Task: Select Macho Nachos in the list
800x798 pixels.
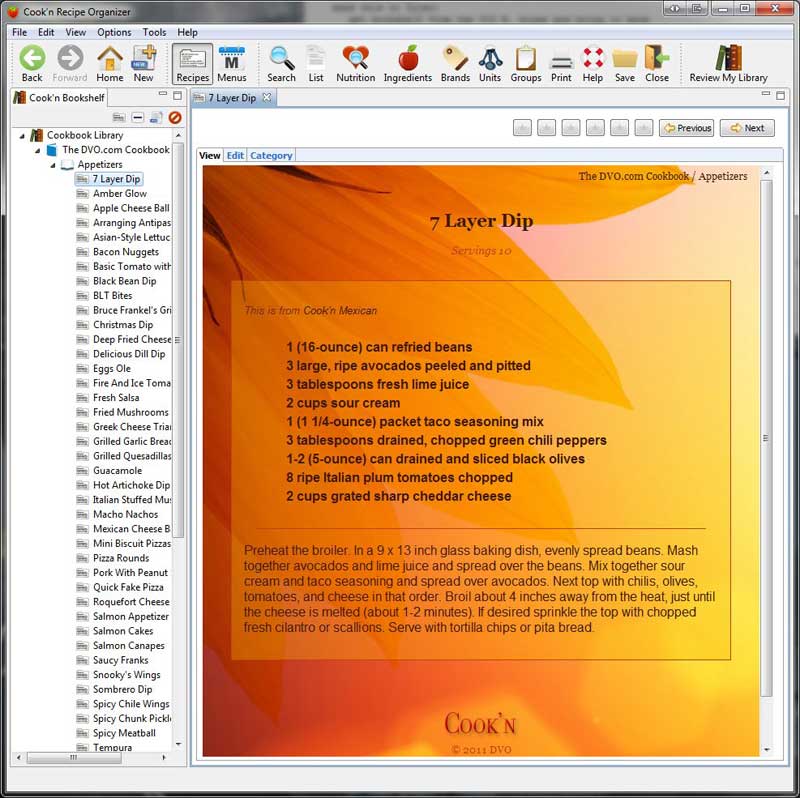Action: (x=126, y=514)
